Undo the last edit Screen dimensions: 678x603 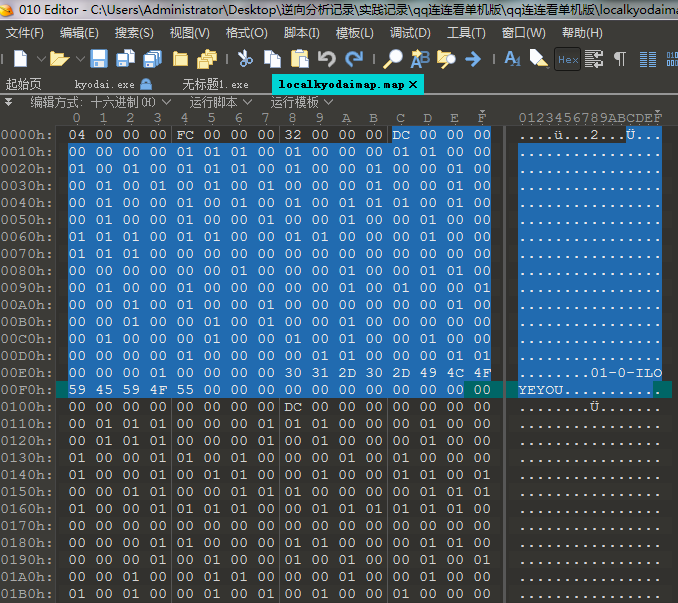tap(326, 59)
